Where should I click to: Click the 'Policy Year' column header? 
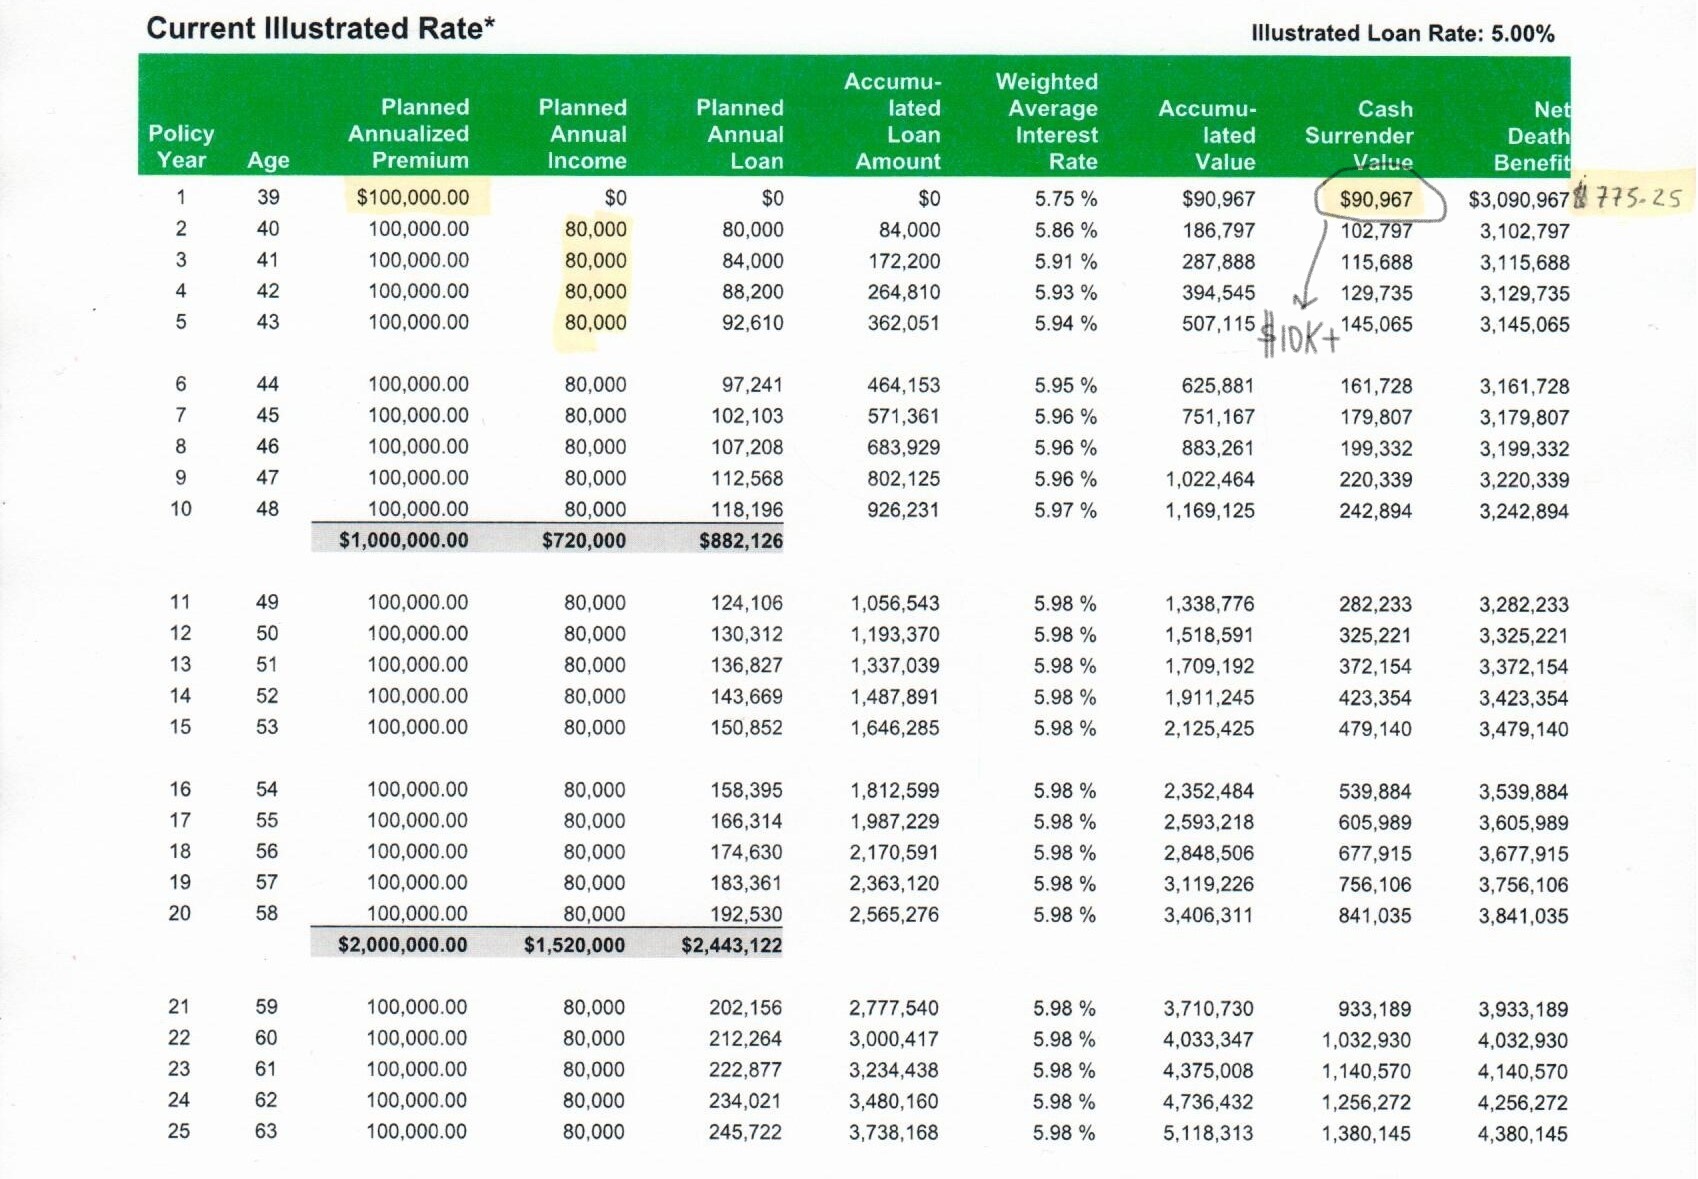click(x=180, y=147)
